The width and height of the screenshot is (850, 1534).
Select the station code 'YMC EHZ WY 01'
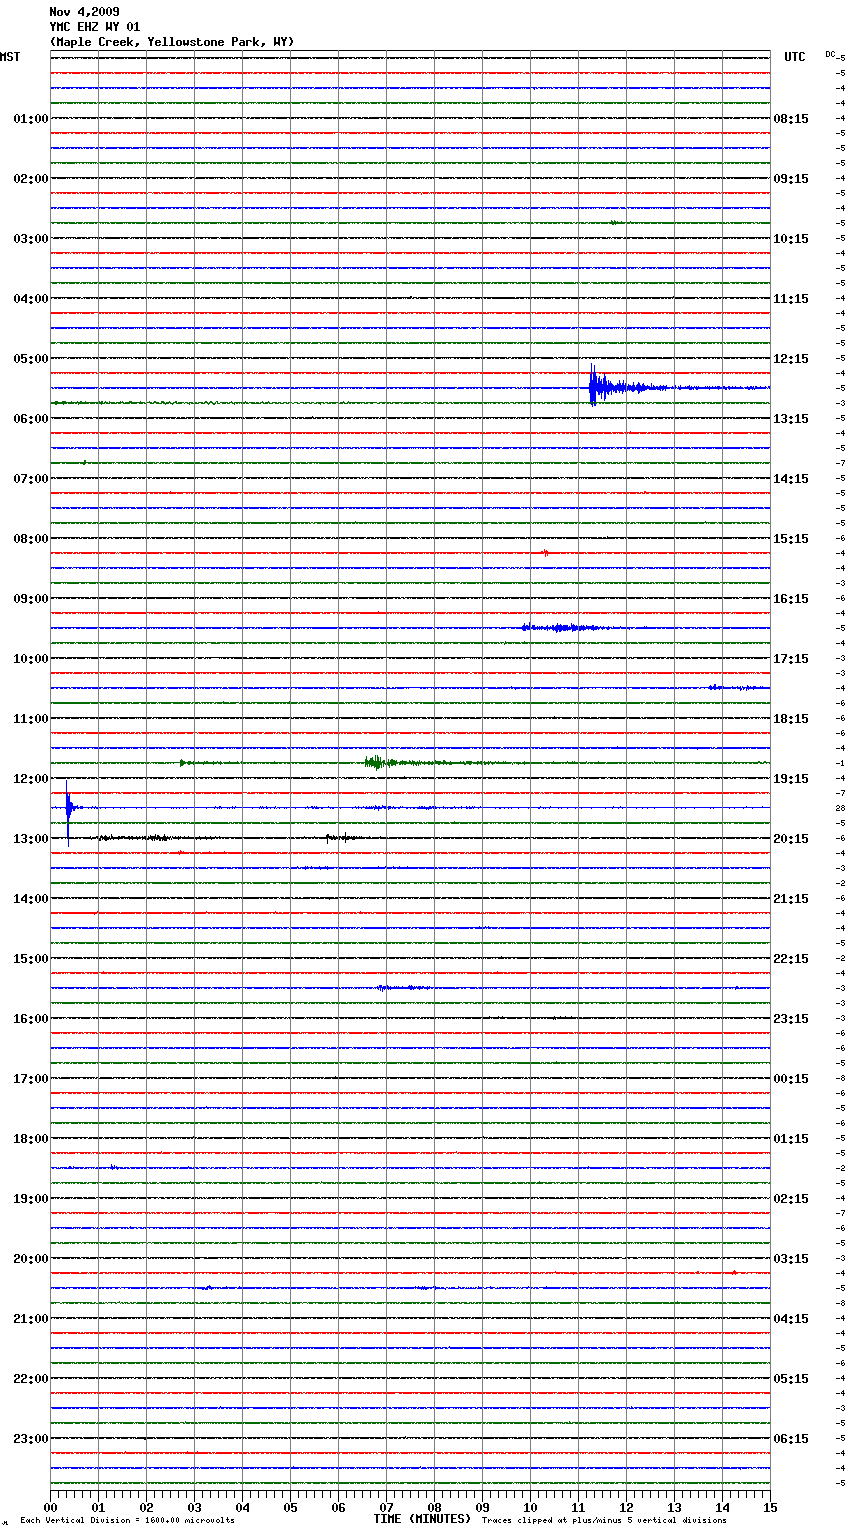click(x=95, y=27)
